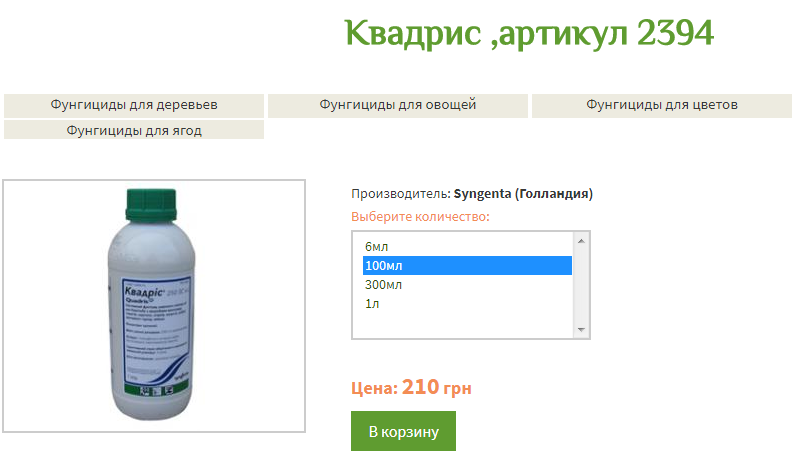
Task: Click the Syngenta (Голландия) manufacturer text
Action: [x=523, y=194]
